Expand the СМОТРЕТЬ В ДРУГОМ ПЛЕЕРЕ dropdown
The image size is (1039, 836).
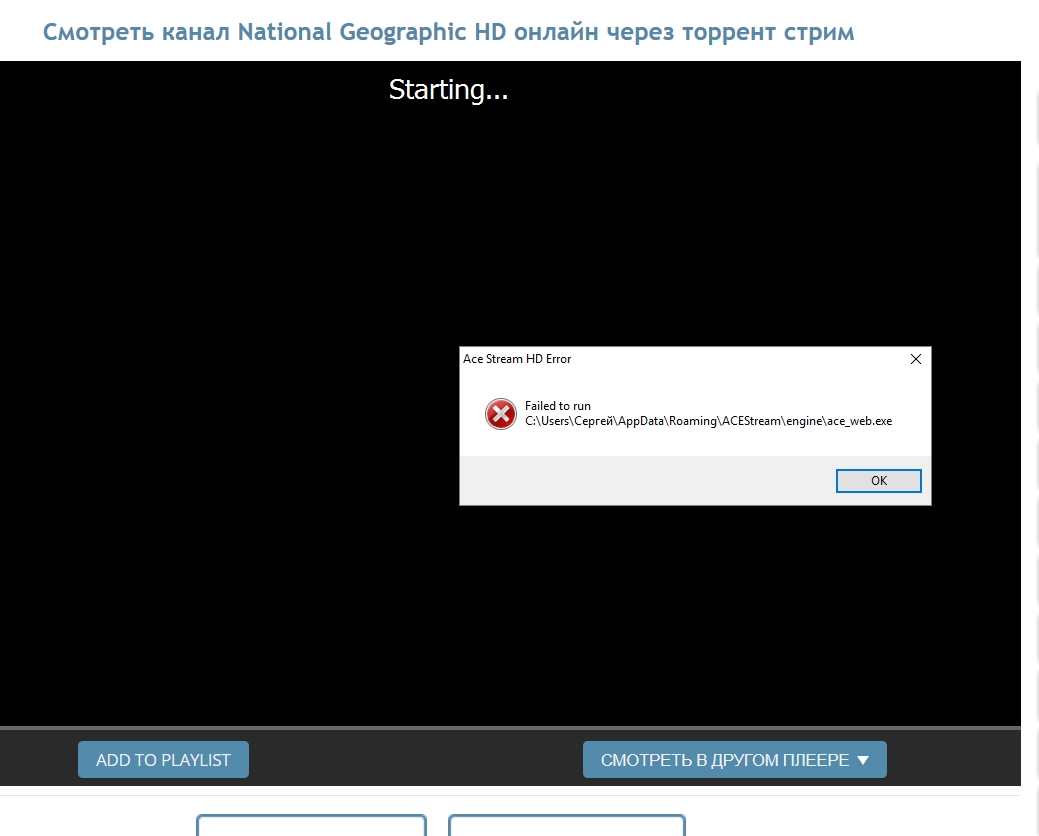pos(724,760)
